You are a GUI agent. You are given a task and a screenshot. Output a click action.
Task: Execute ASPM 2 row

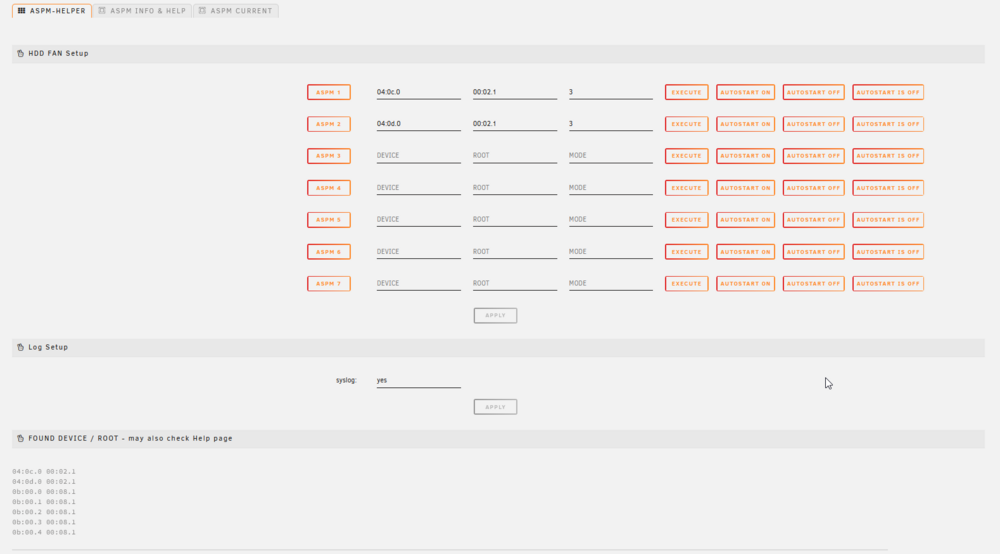[686, 124]
